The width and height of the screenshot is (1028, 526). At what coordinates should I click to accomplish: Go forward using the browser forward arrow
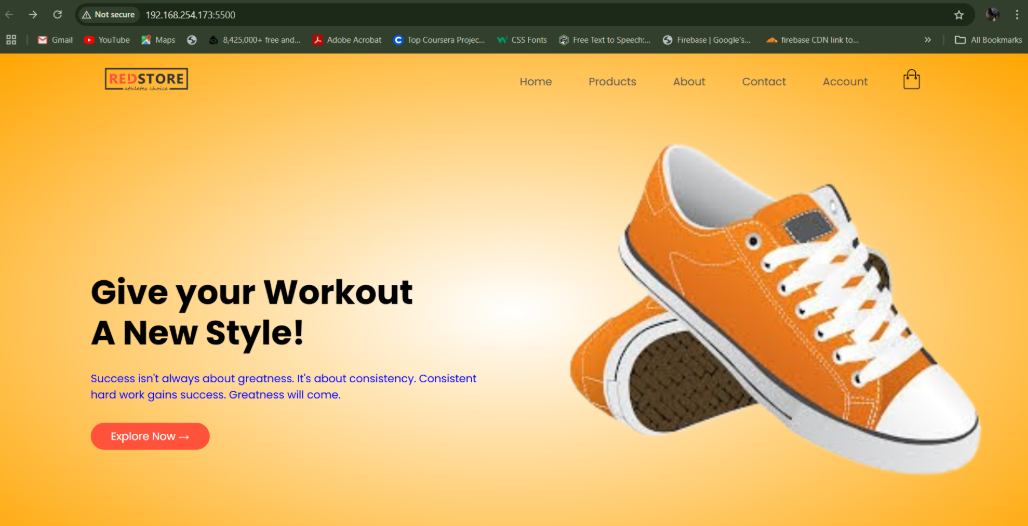pos(33,15)
